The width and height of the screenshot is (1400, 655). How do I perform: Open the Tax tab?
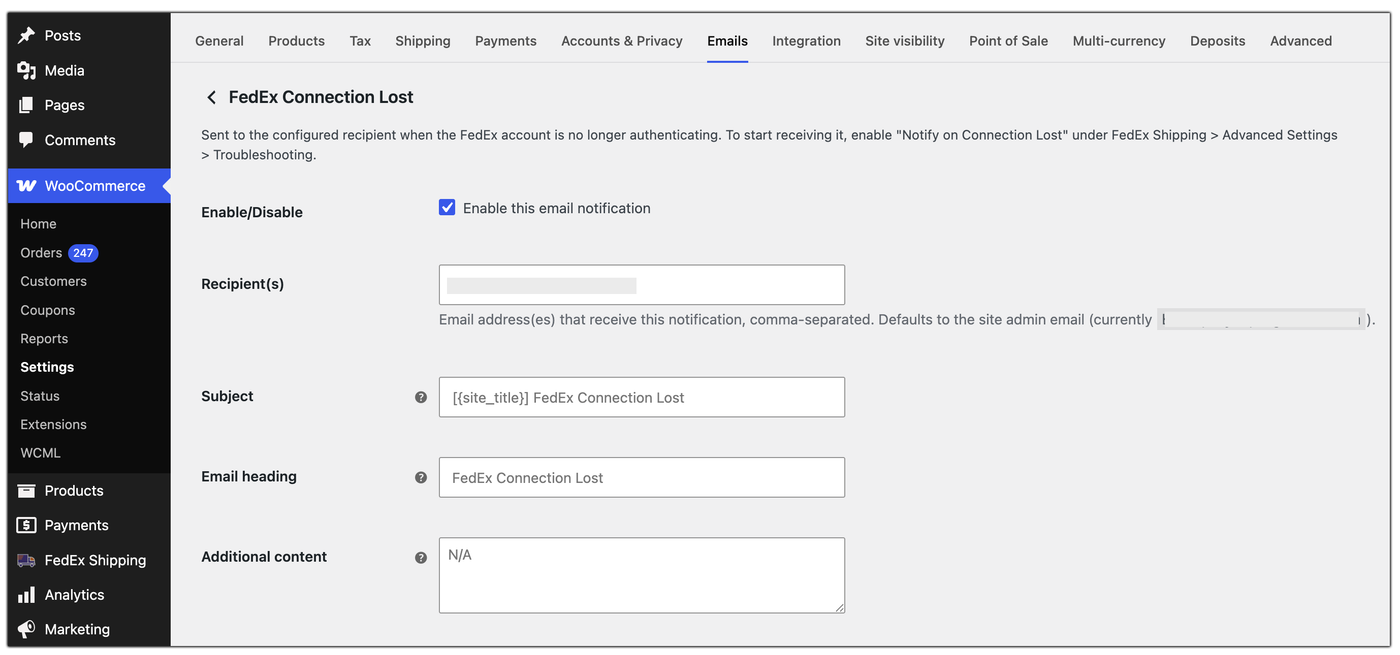(360, 41)
